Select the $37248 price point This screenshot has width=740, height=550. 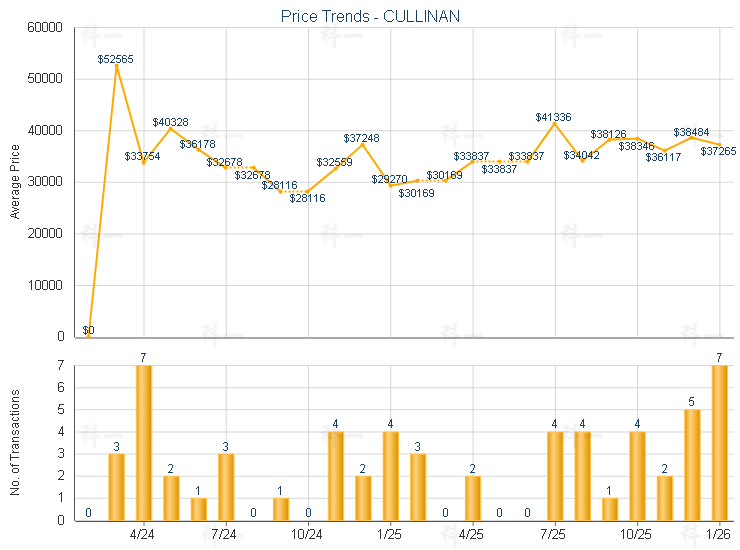[x=363, y=144]
